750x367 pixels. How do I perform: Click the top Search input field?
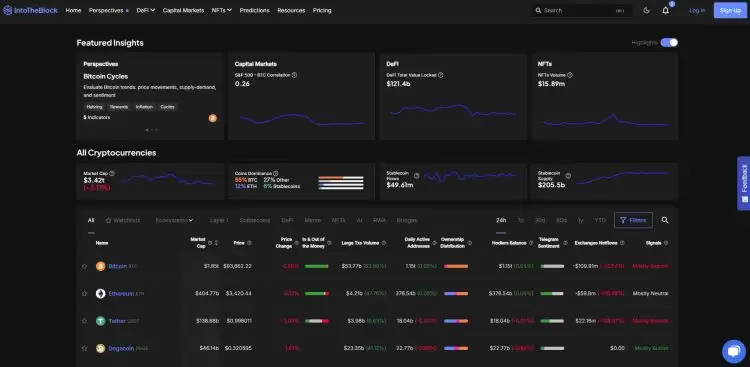[x=582, y=11]
